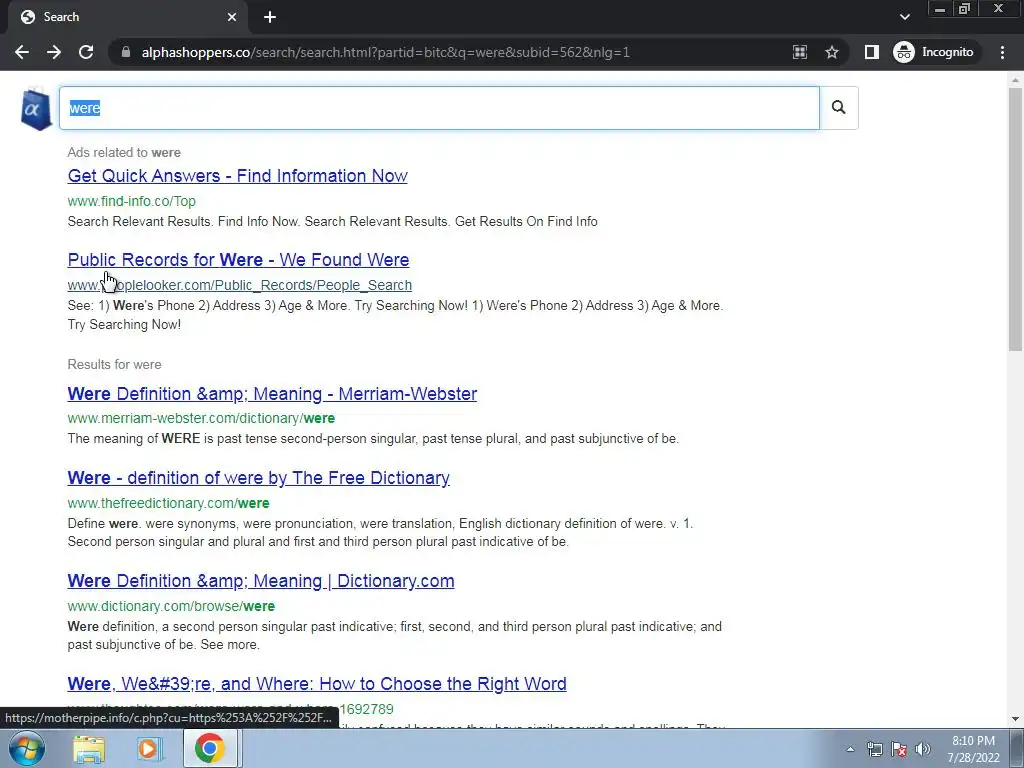Submit search with the magnifier button
The height and width of the screenshot is (768, 1024).
pos(839,108)
